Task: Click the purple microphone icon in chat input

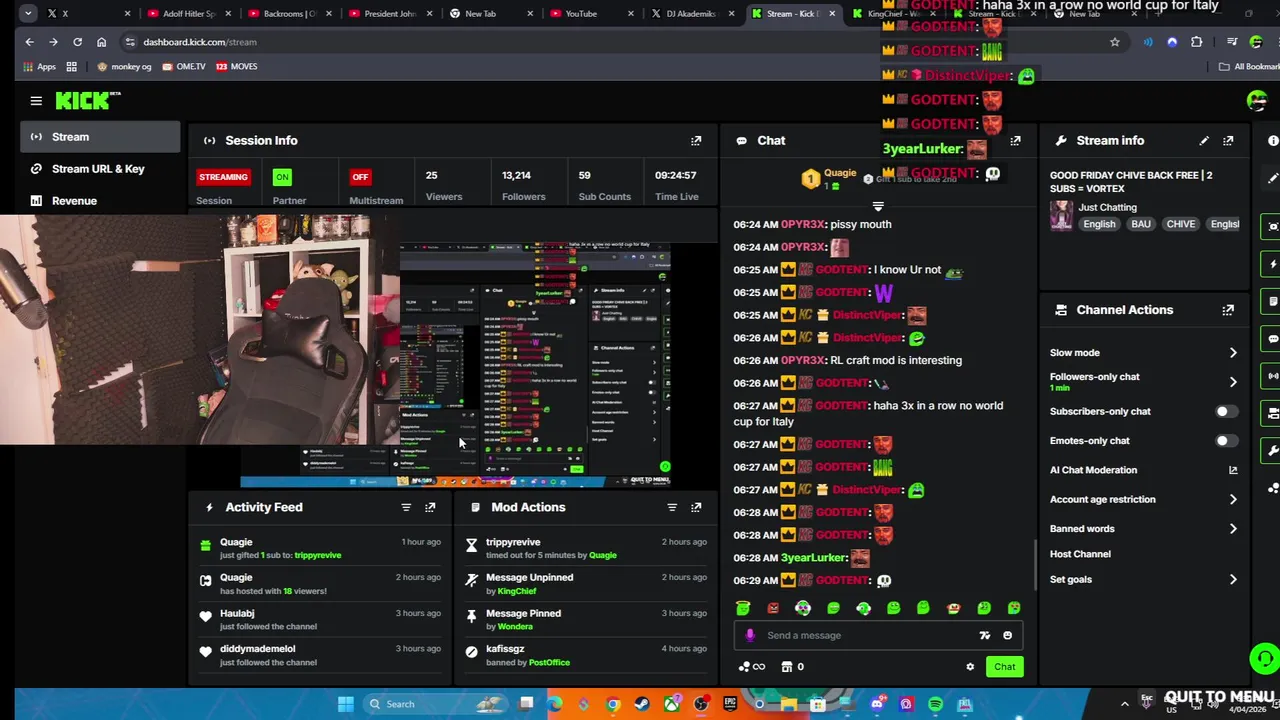Action: pos(750,635)
